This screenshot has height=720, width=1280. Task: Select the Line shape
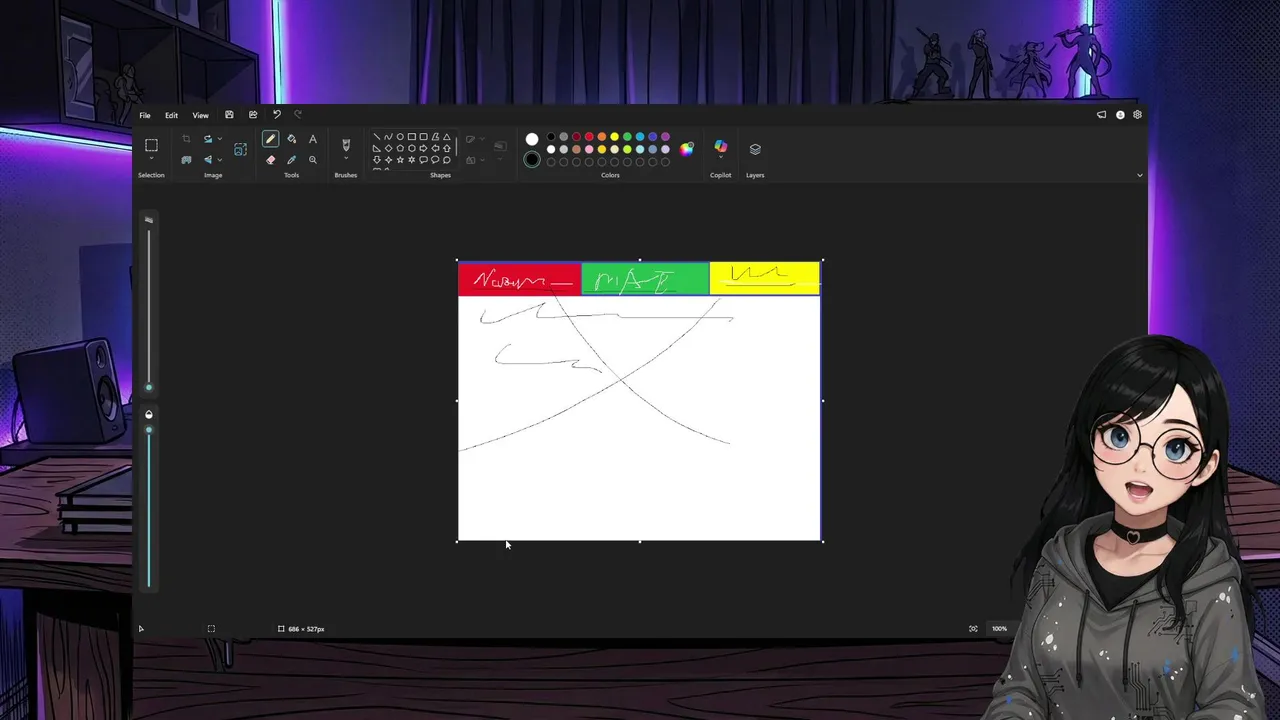coord(377,137)
